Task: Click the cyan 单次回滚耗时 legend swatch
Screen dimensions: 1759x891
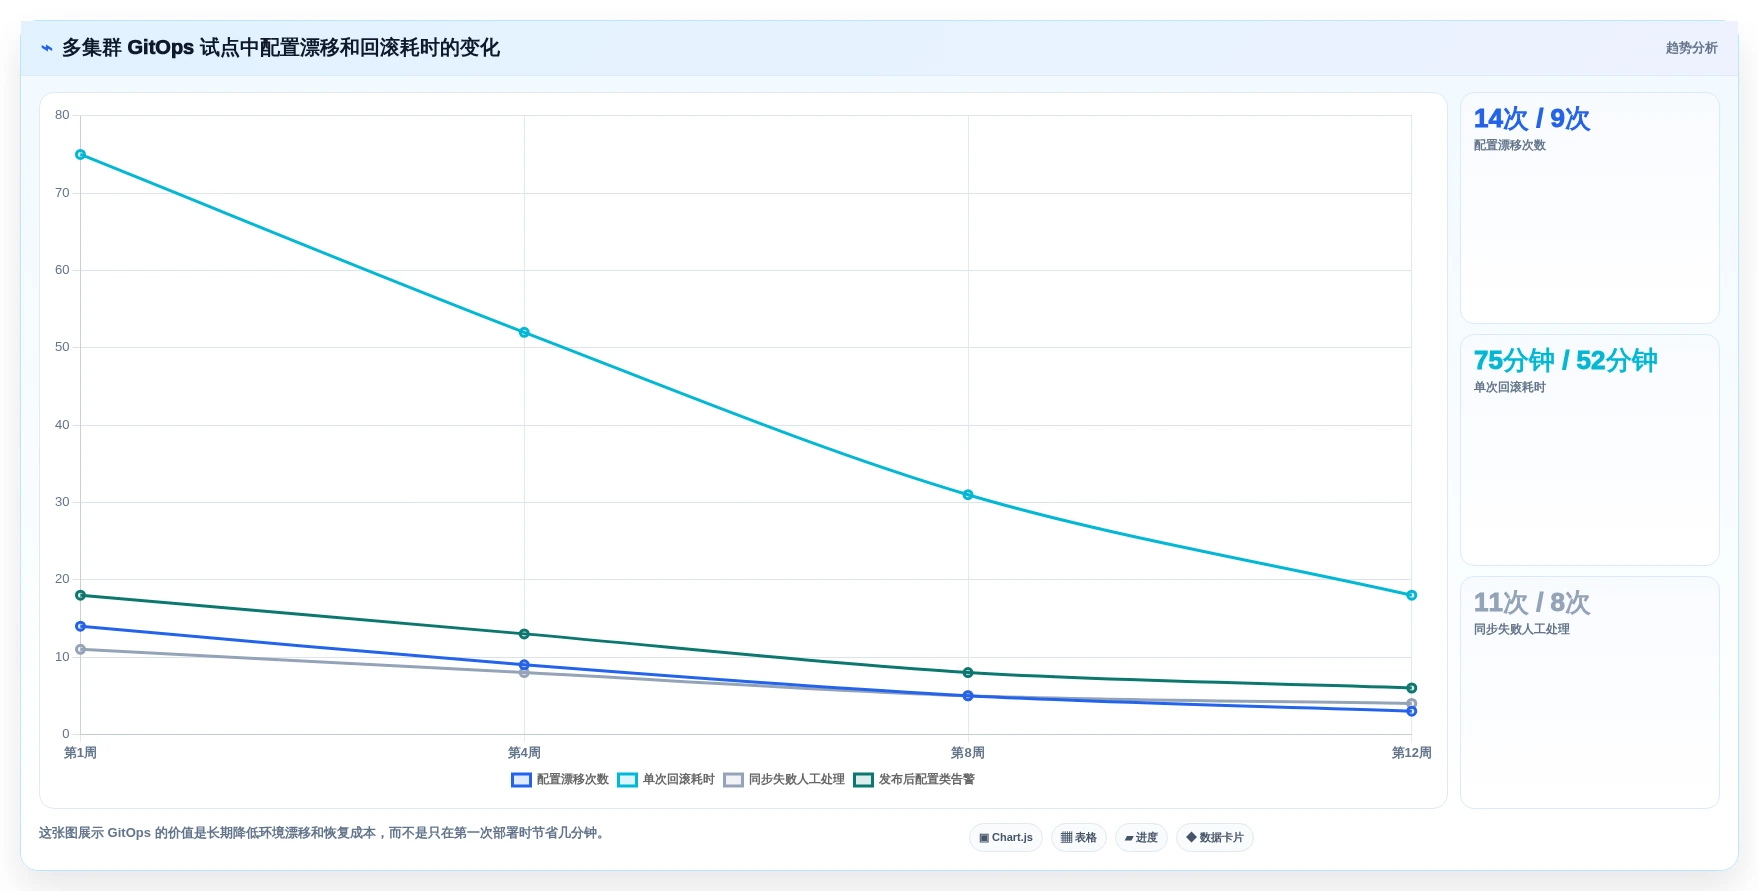Action: pos(627,780)
